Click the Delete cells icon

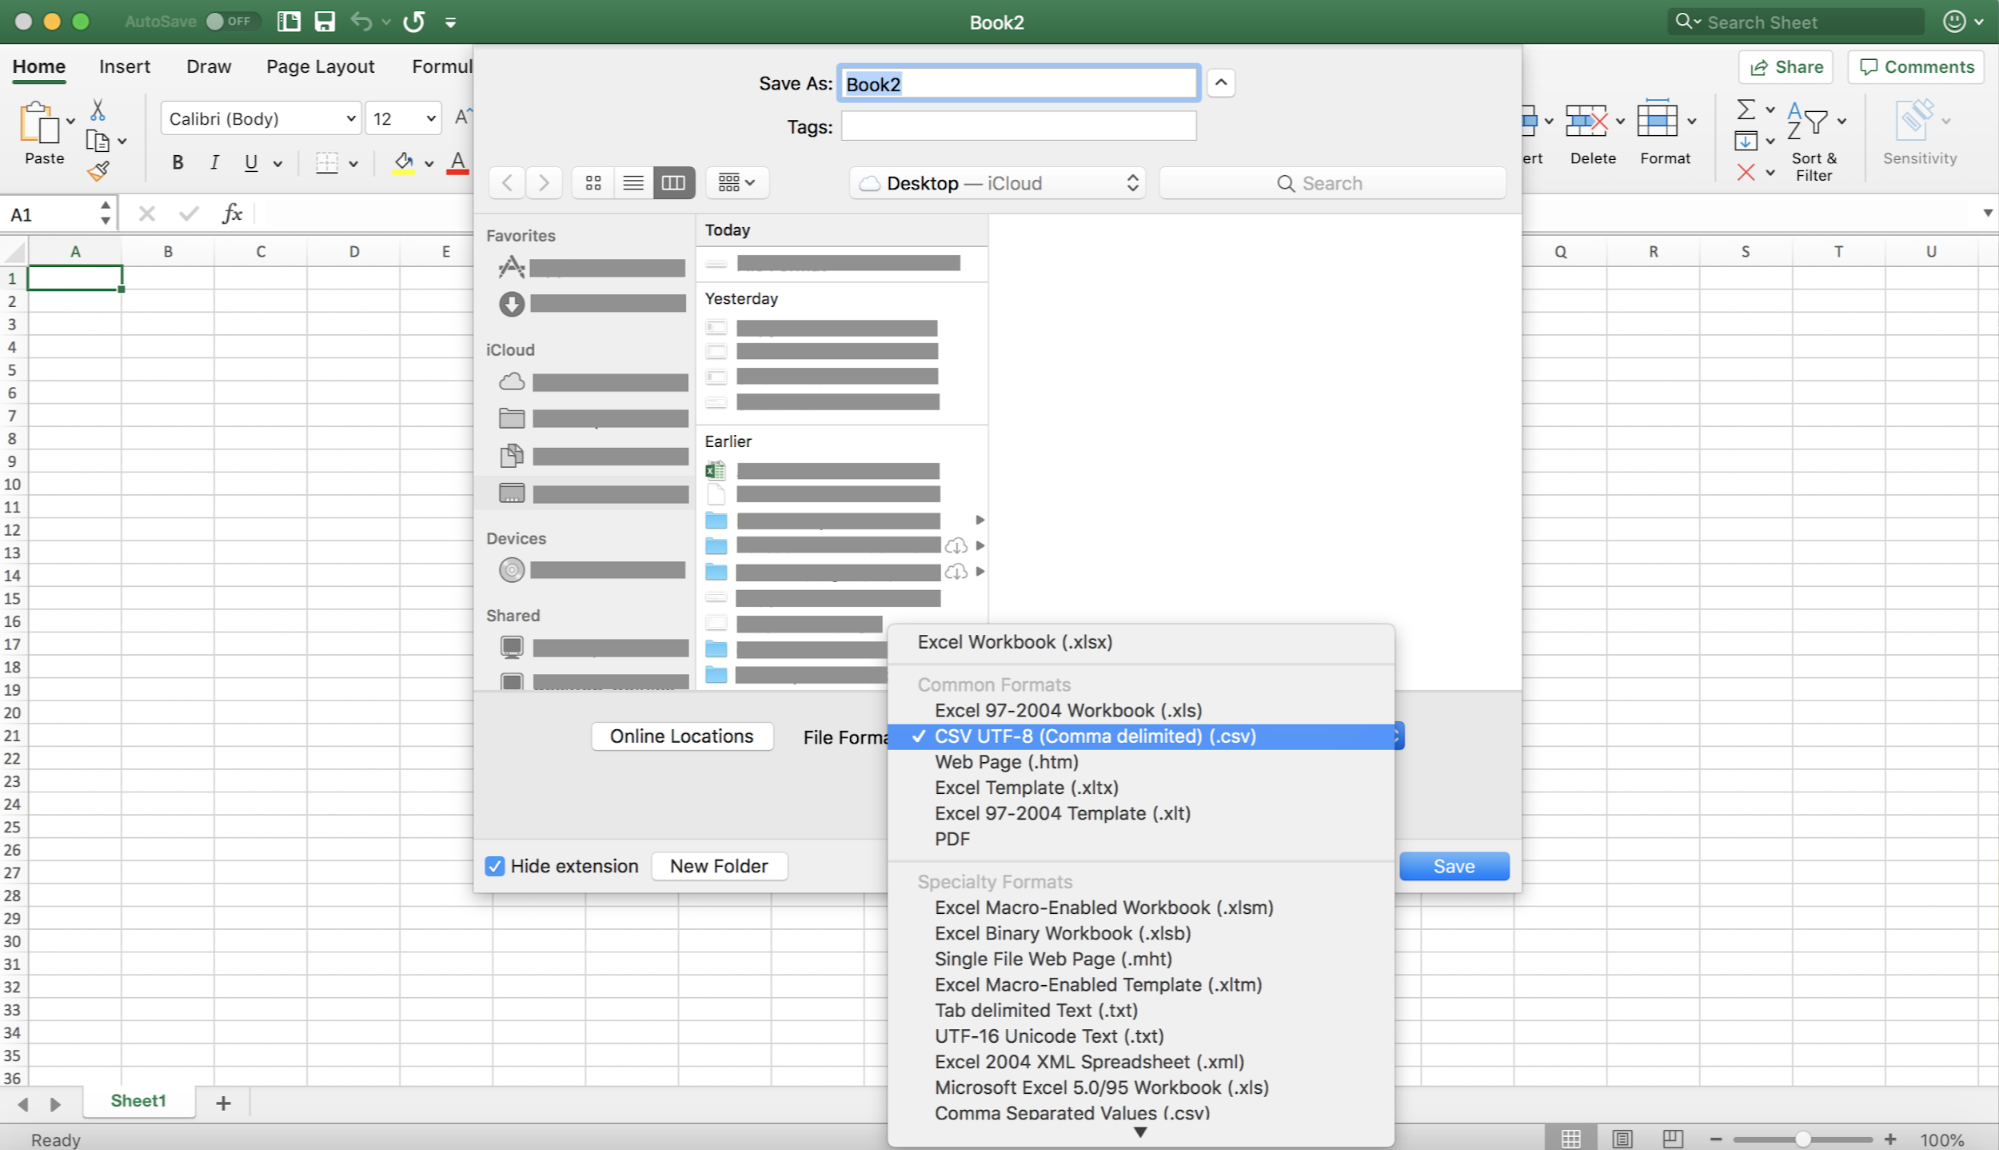(1586, 121)
